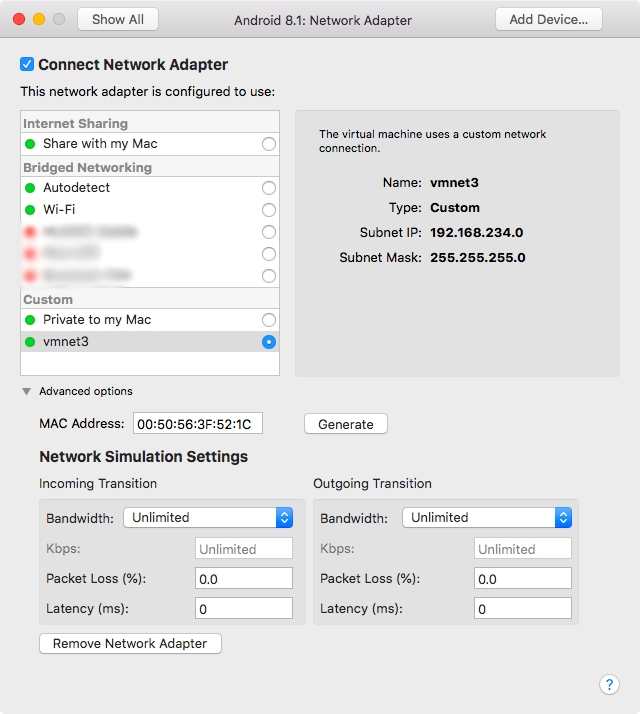
Task: Click the Add Device button
Action: [x=548, y=19]
